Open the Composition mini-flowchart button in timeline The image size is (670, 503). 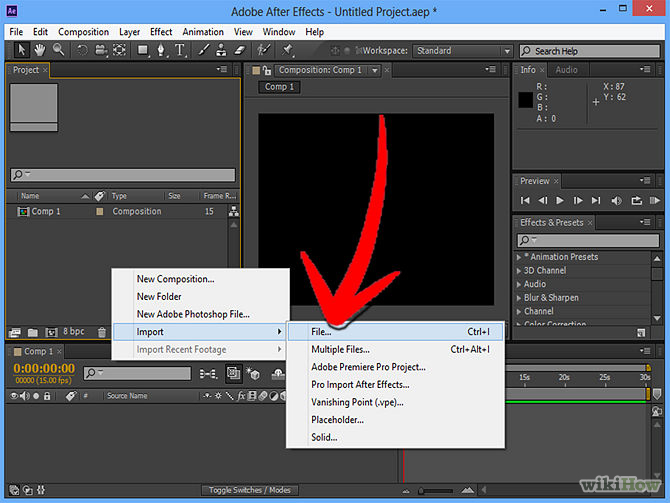[208, 374]
